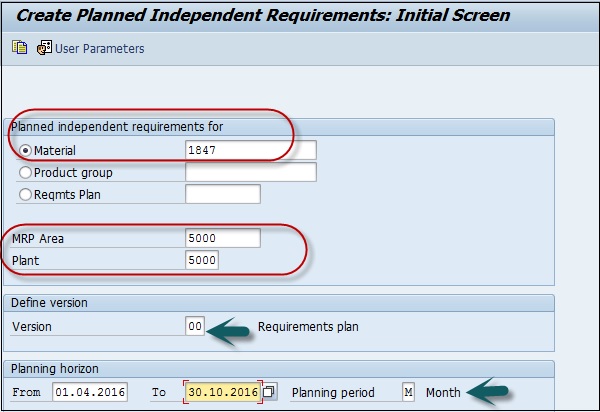600x412 pixels.
Task: Click the Month period description text
Action: (x=442, y=392)
